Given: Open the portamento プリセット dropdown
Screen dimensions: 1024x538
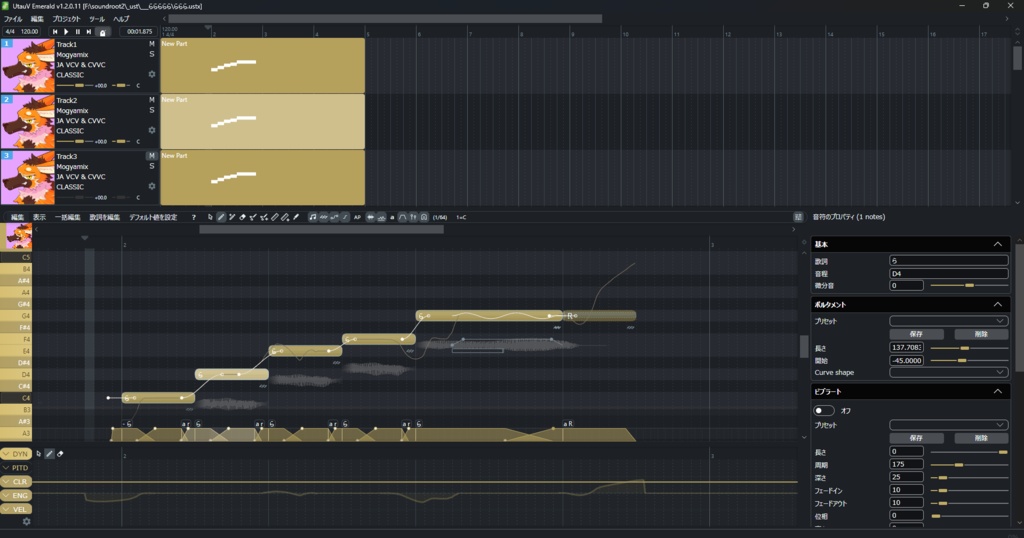Looking at the screenshot, I should pyautogui.click(x=948, y=321).
